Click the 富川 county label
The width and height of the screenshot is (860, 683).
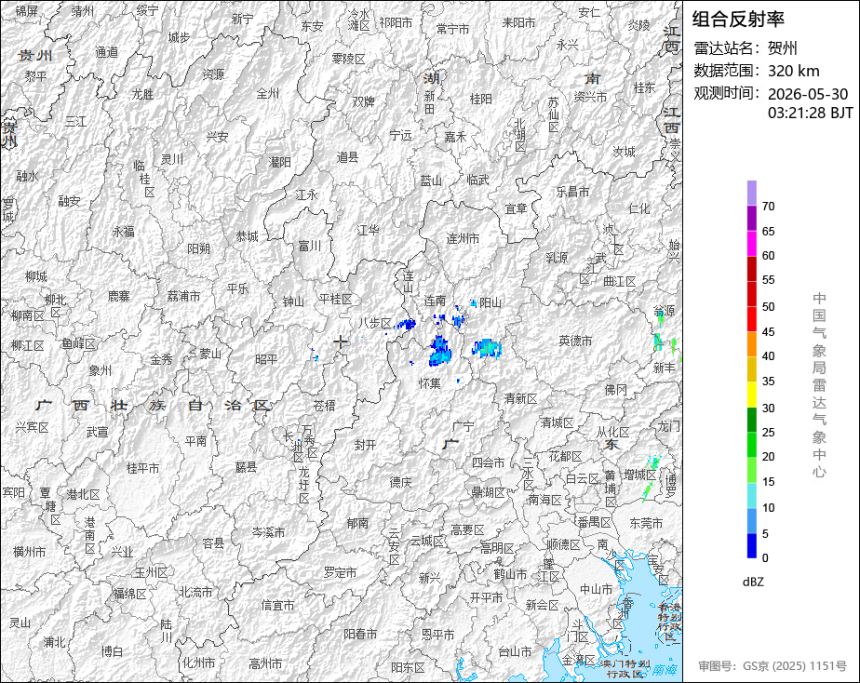309,246
